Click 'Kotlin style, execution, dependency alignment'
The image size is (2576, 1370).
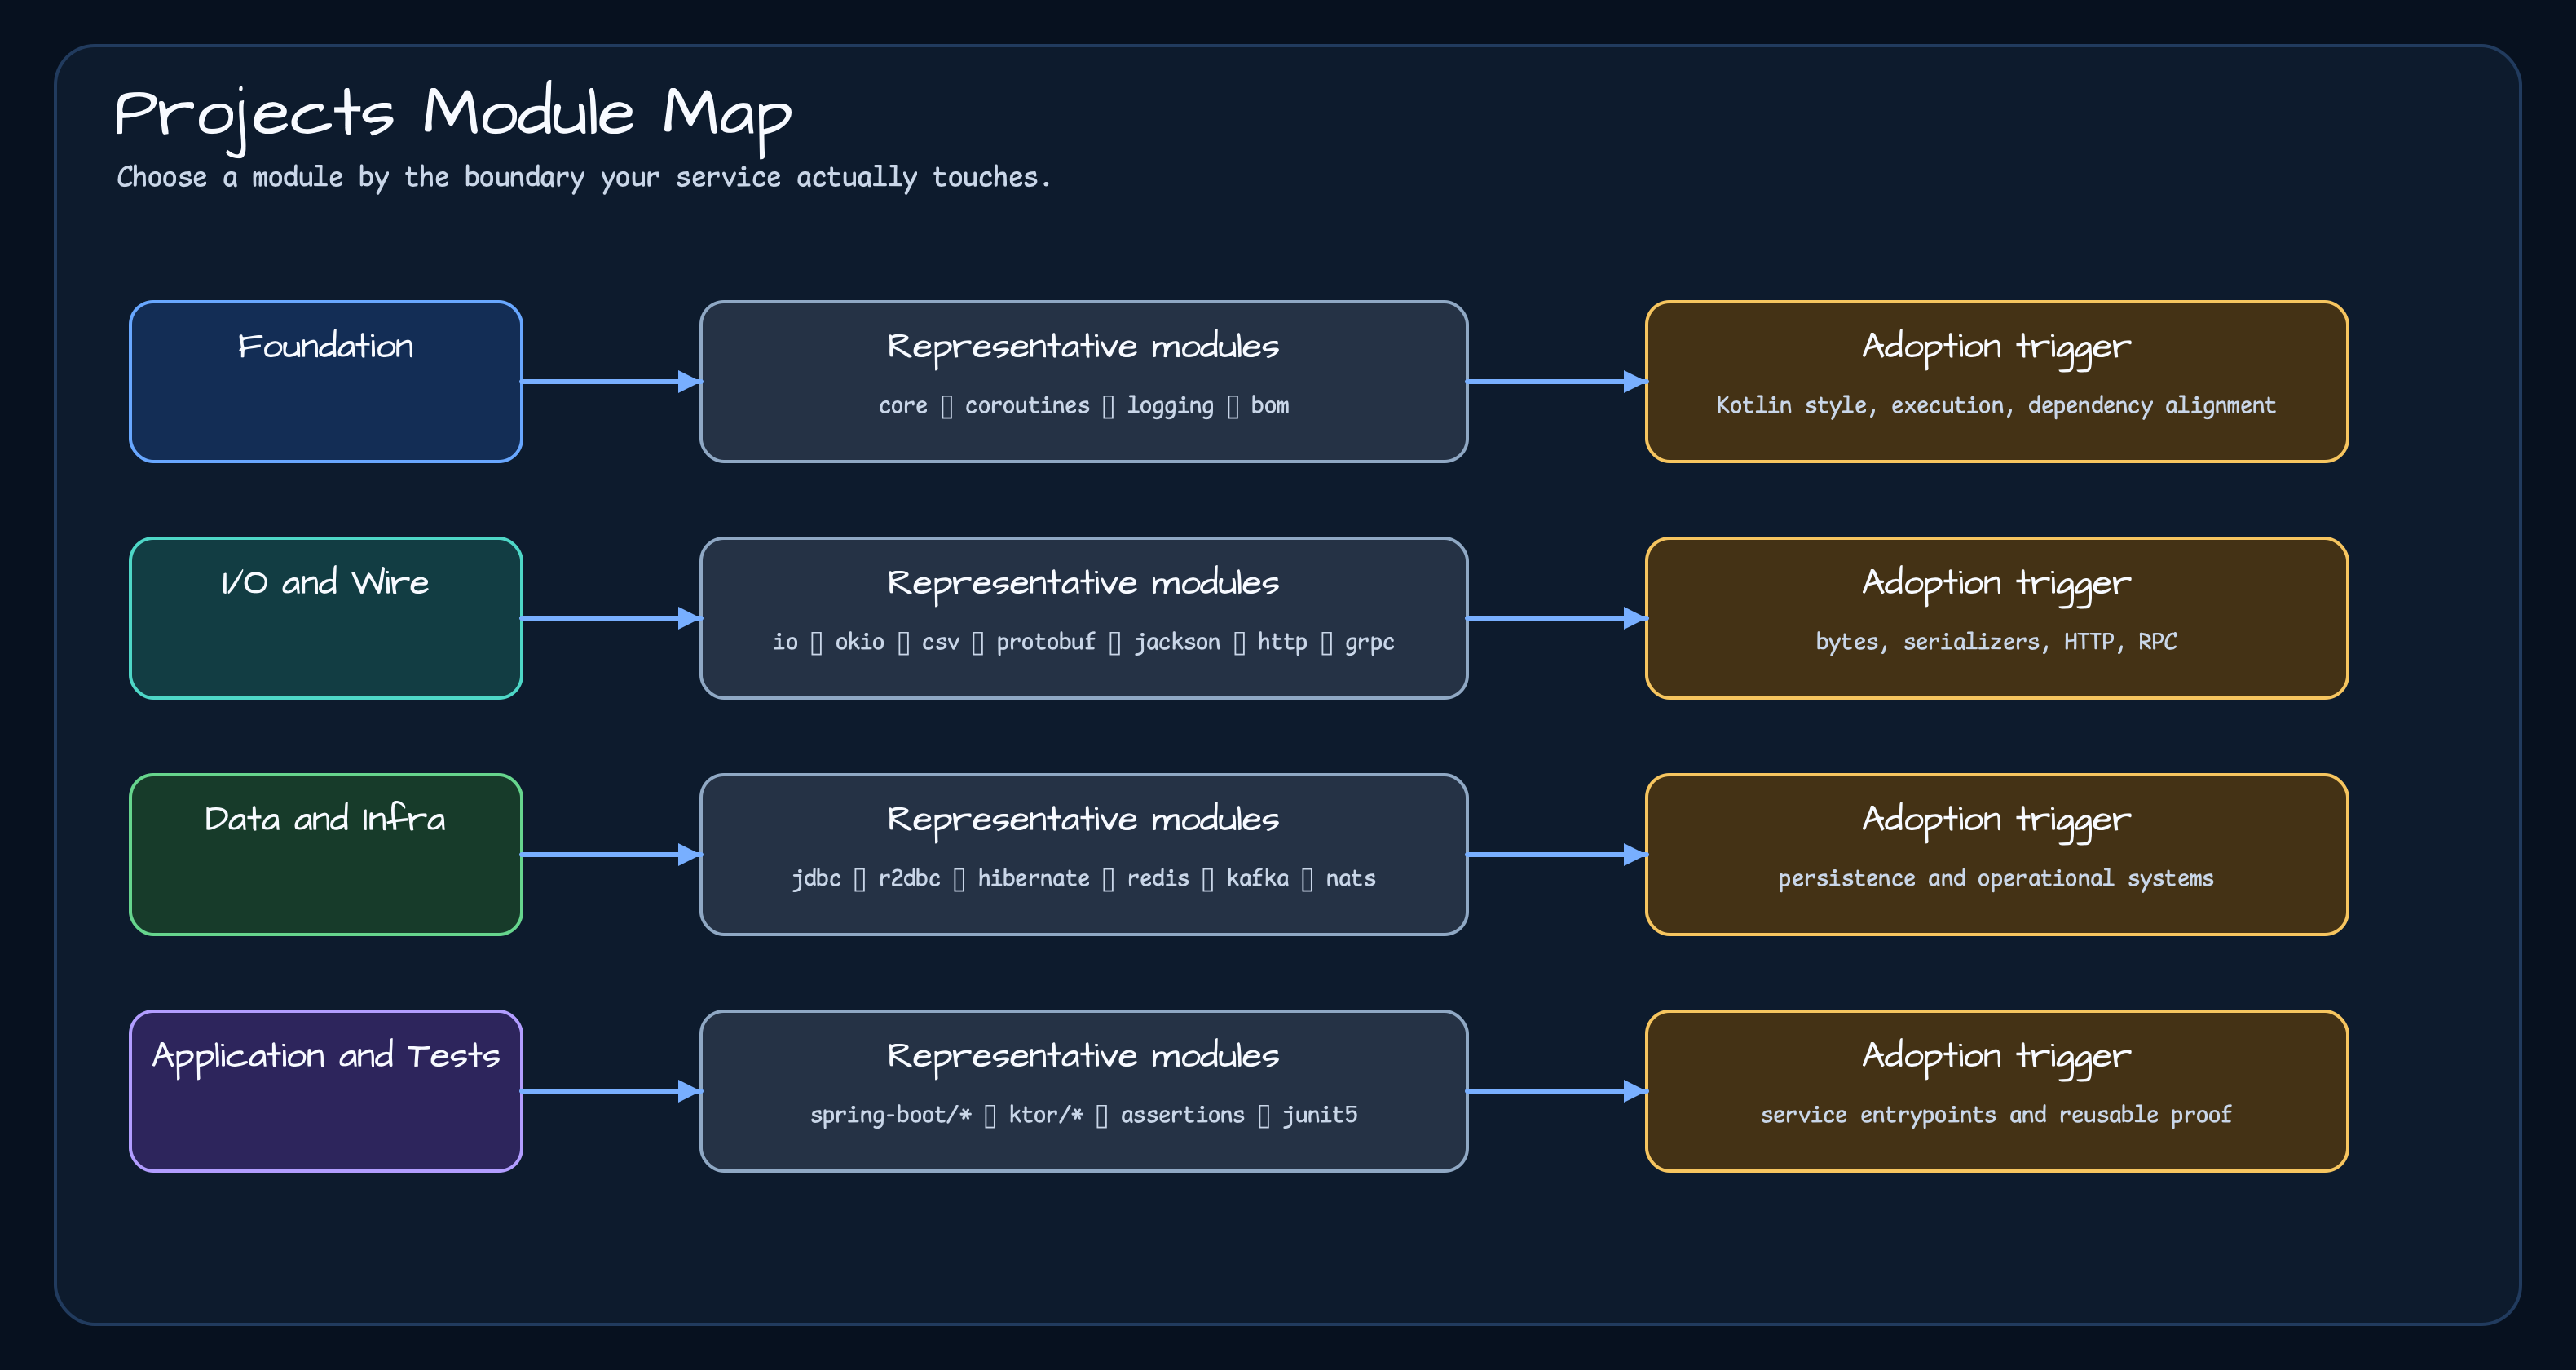(x=1996, y=405)
